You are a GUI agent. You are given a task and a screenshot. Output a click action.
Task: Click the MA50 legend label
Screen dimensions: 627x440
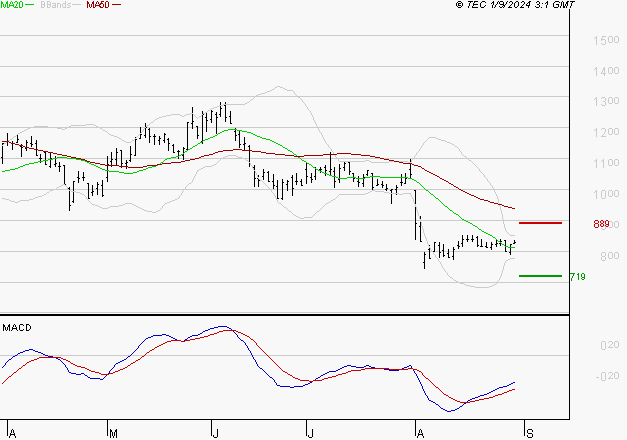98,5
